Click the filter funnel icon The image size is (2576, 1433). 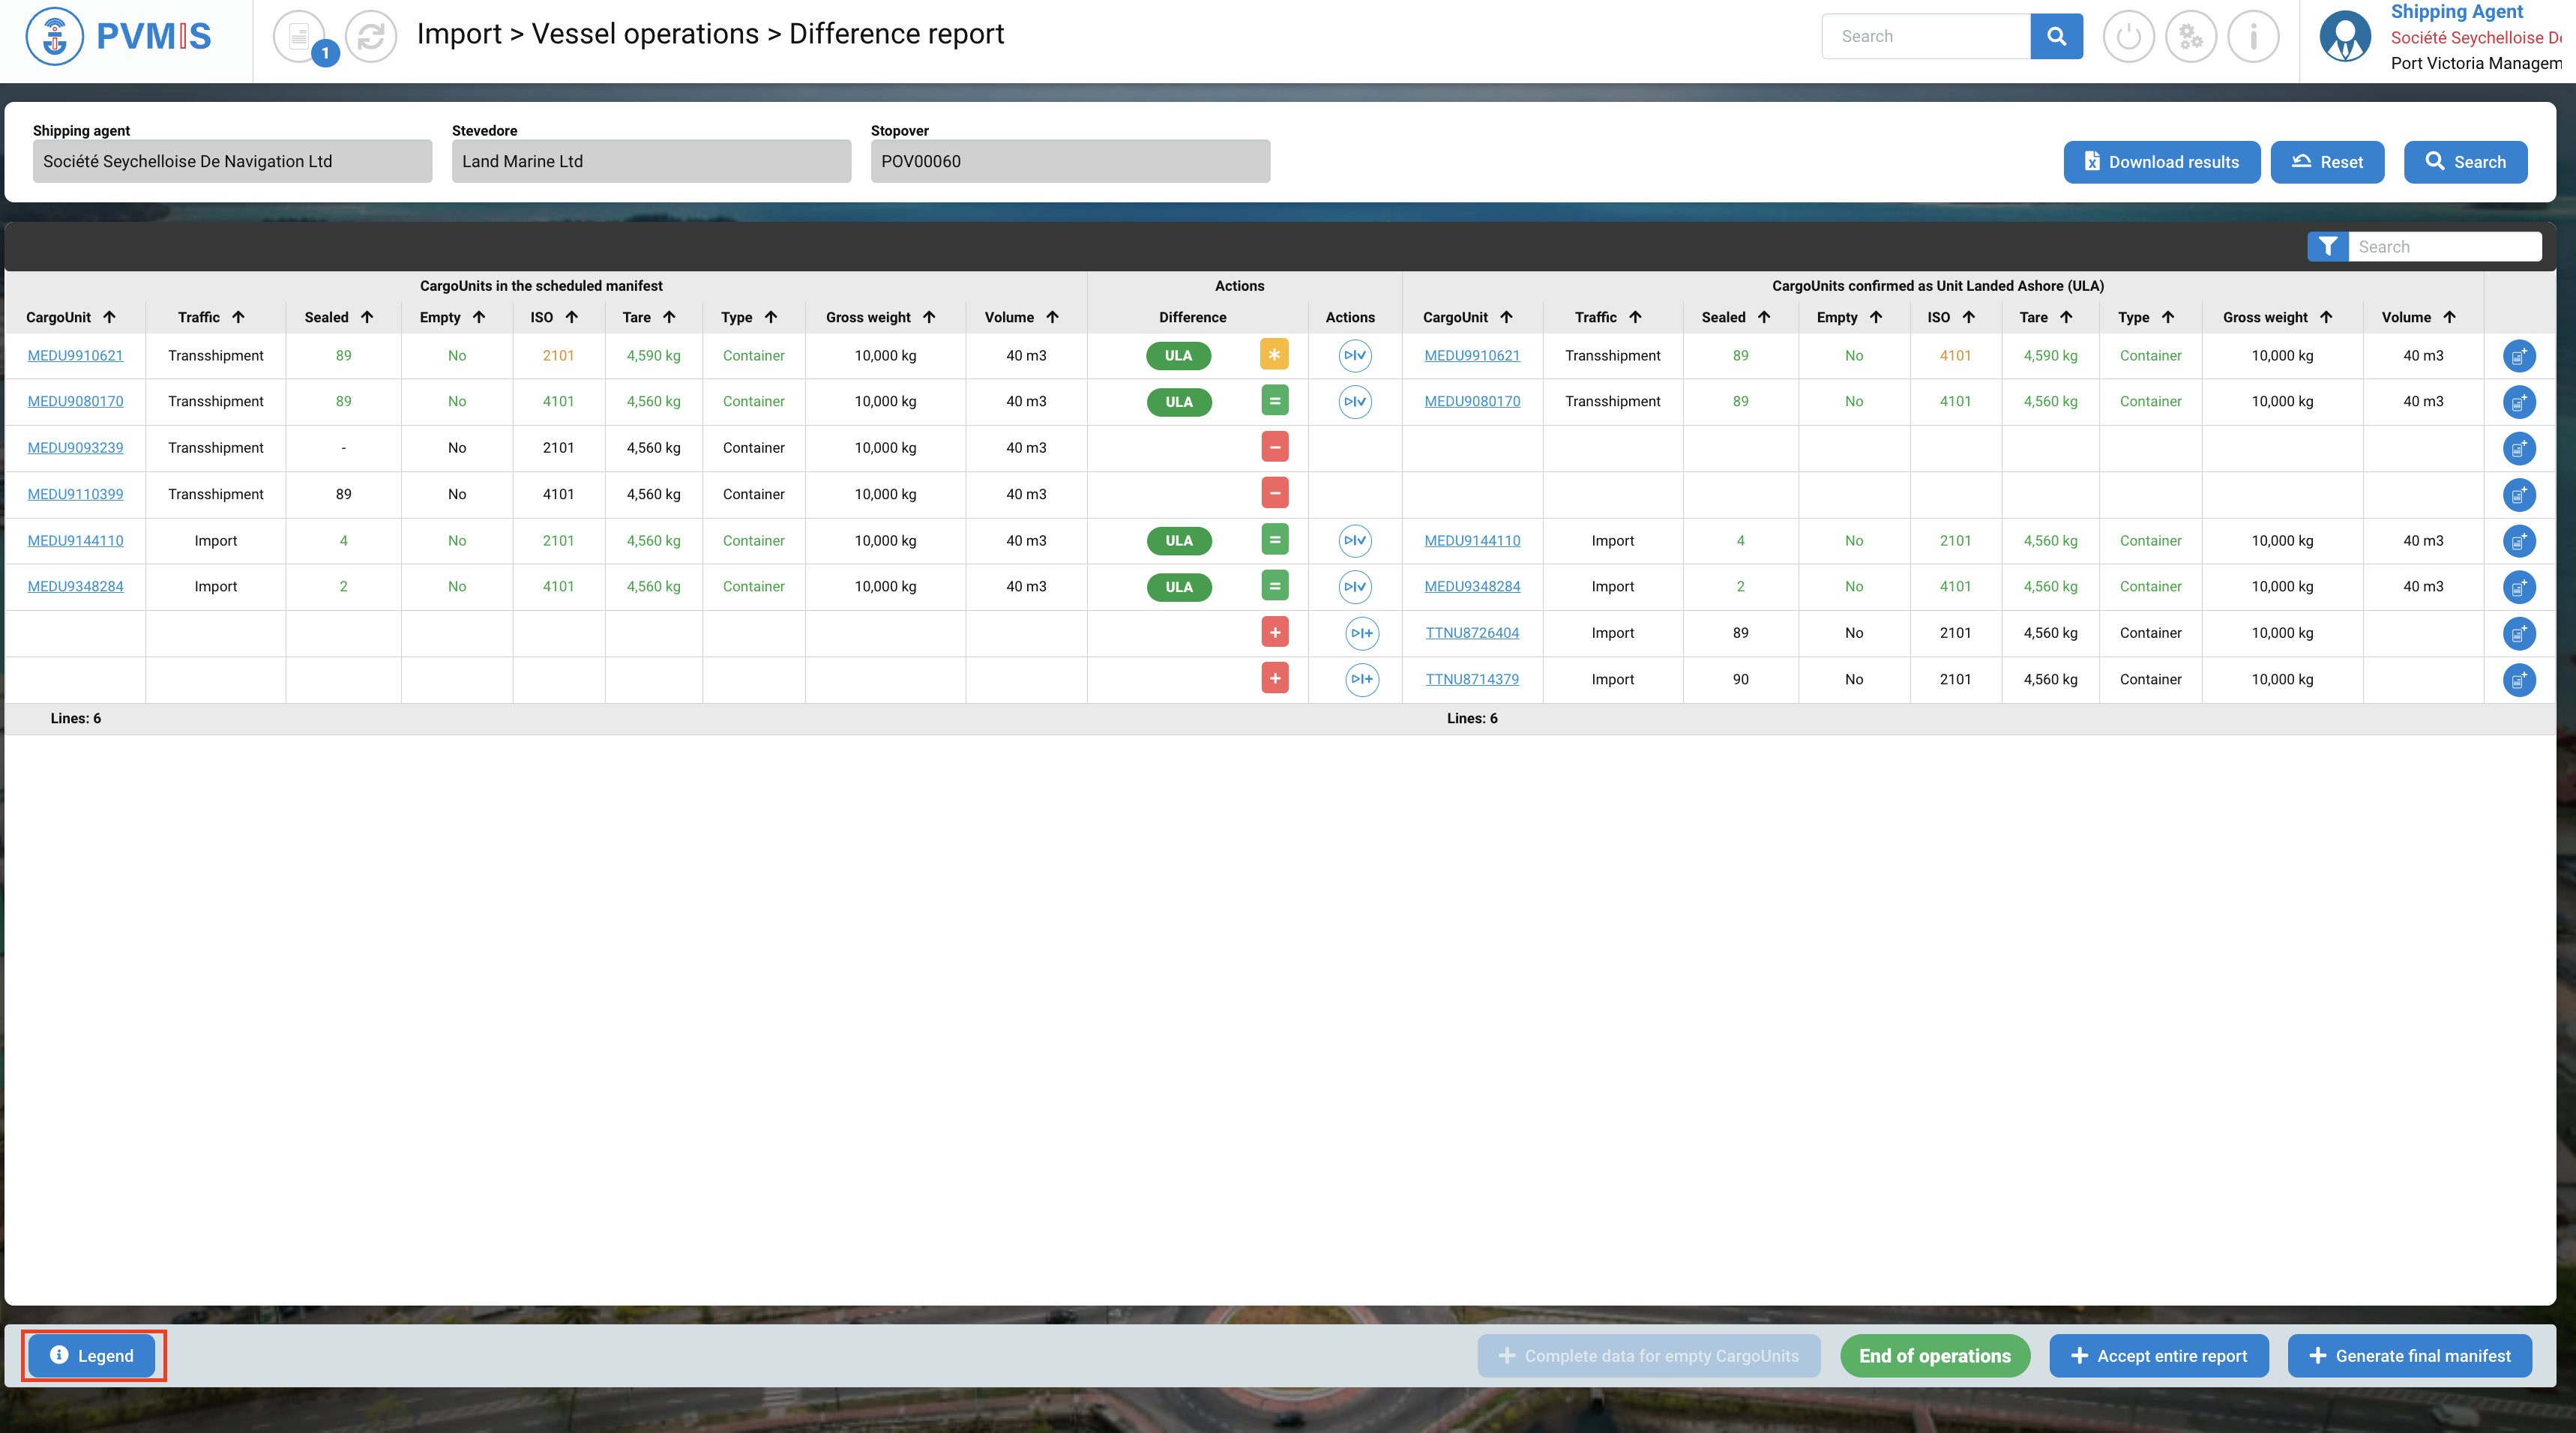[x=2327, y=247]
